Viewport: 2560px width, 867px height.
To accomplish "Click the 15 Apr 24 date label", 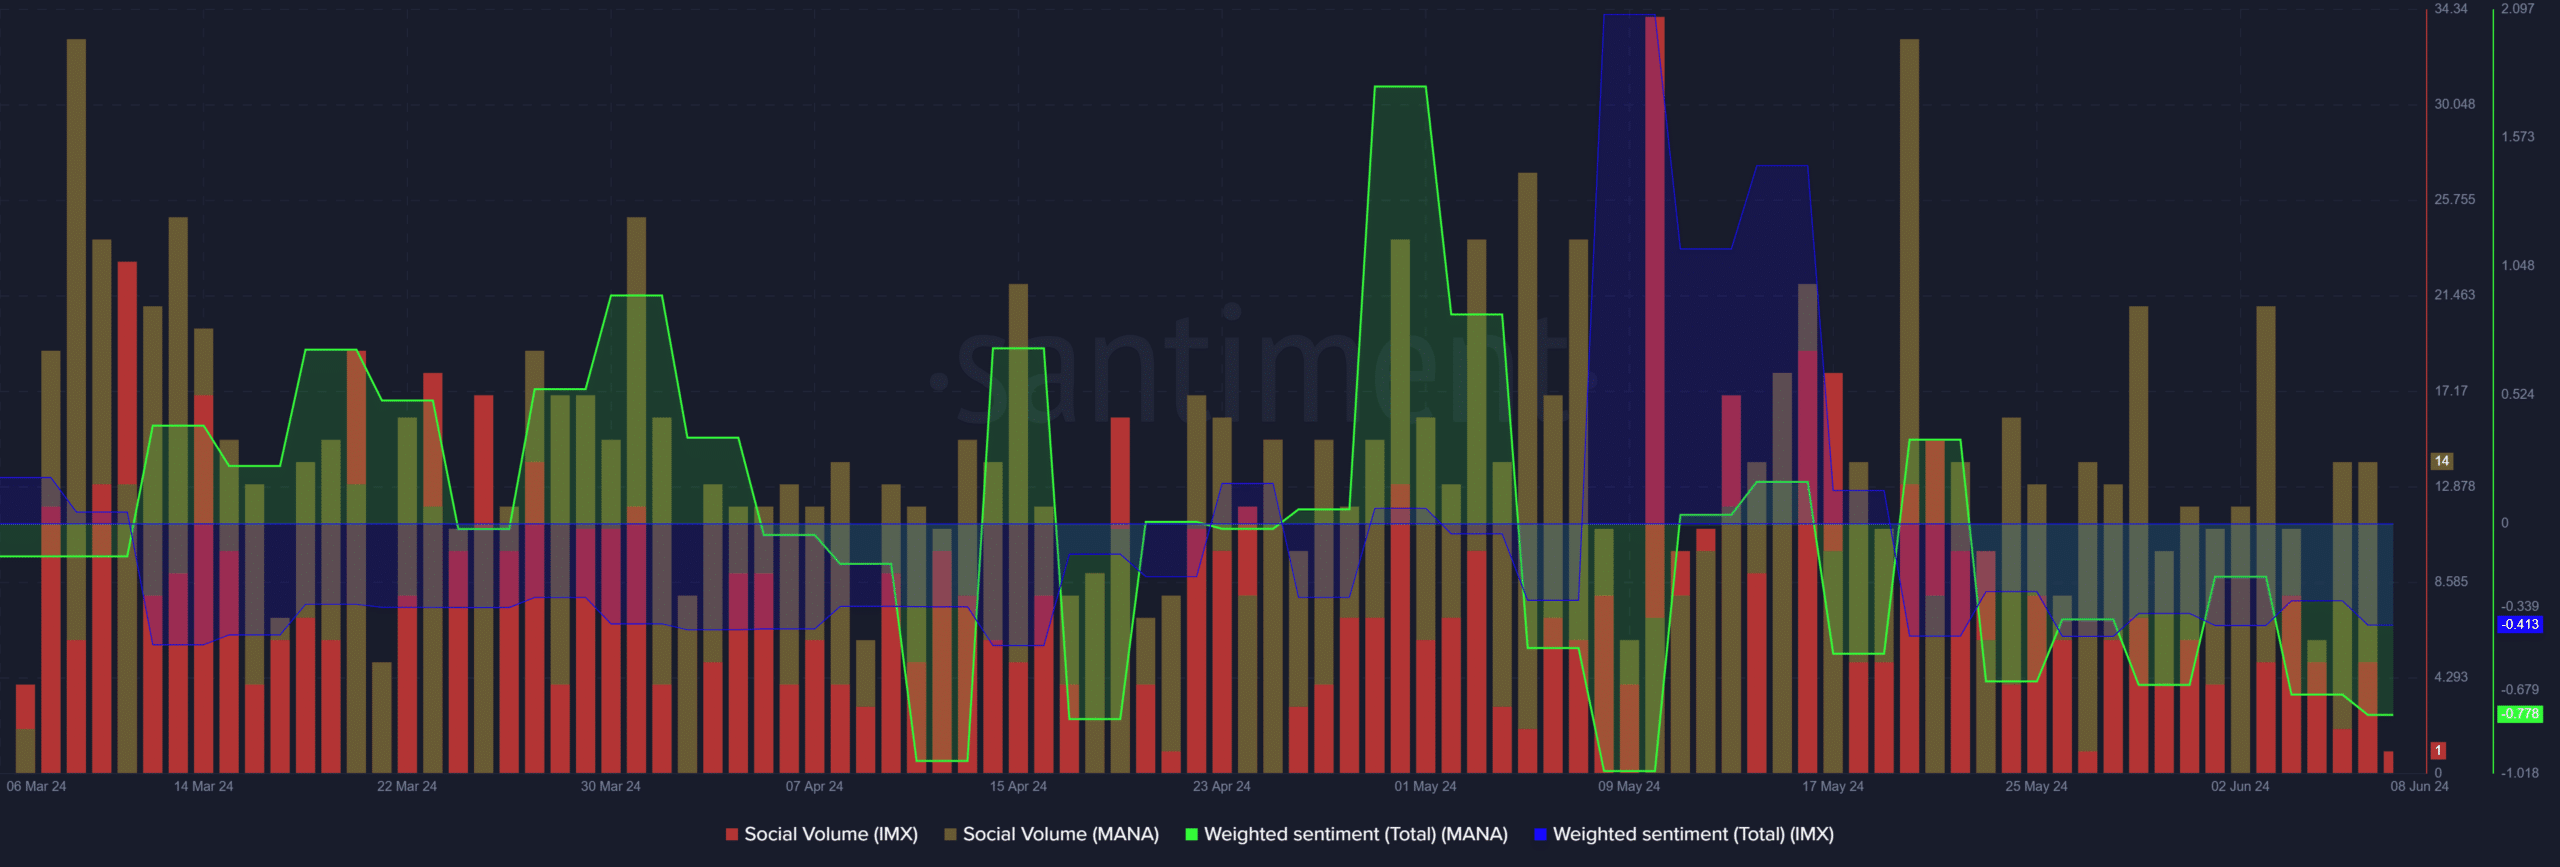I will pyautogui.click(x=1018, y=787).
